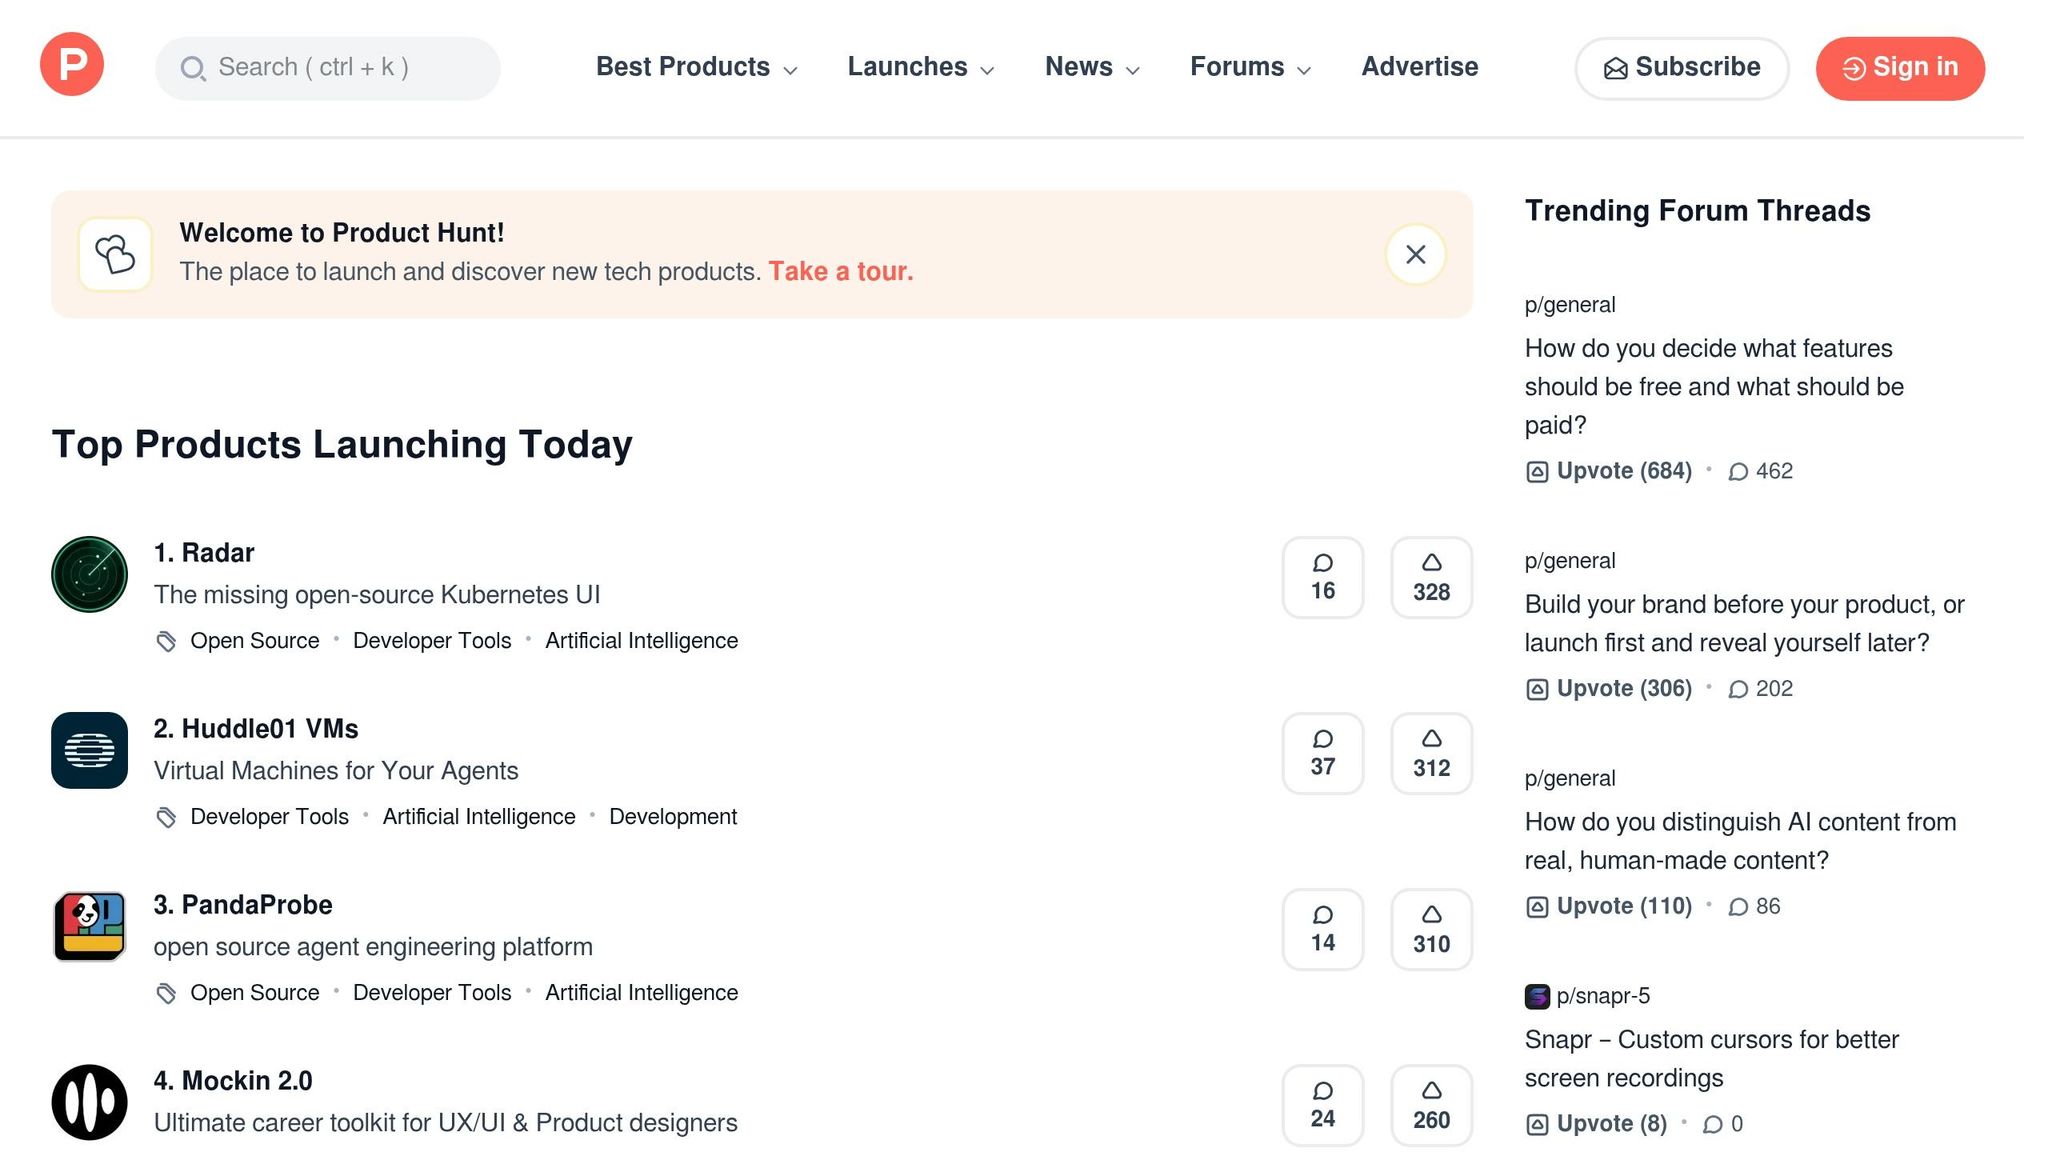Click 'The missing open-source Kubernetes UI' text
Screen dimensions: 2048x1152
click(x=377, y=595)
